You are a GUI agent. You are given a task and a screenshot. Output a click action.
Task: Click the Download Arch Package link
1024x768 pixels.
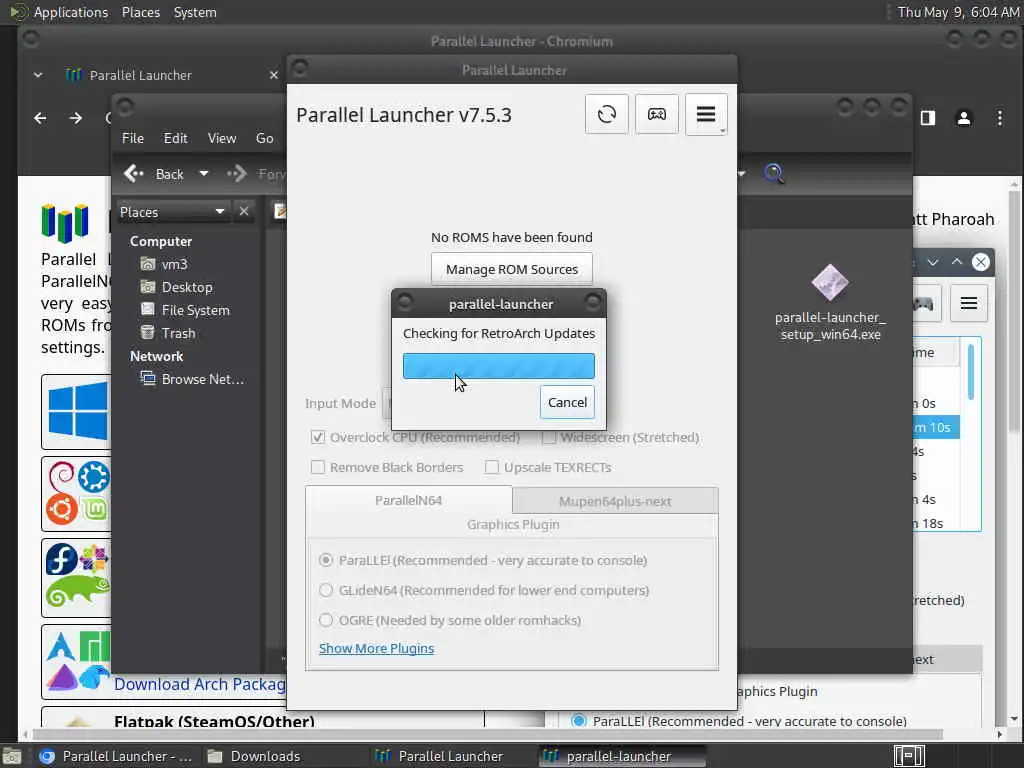[x=200, y=684]
